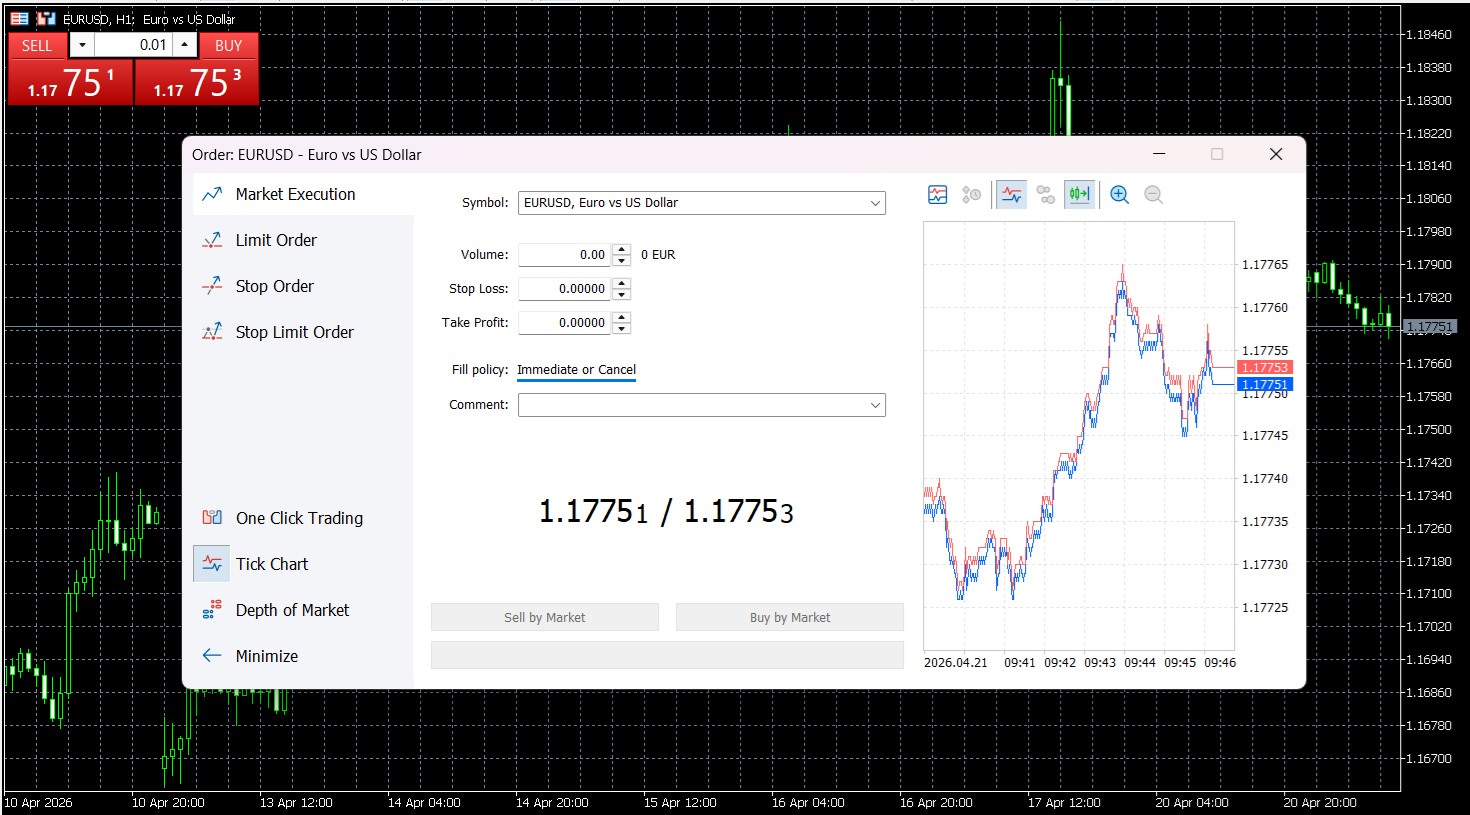Toggle the green candlestick auto-scroll button
This screenshot has height=815, width=1470.
pyautogui.click(x=1079, y=195)
